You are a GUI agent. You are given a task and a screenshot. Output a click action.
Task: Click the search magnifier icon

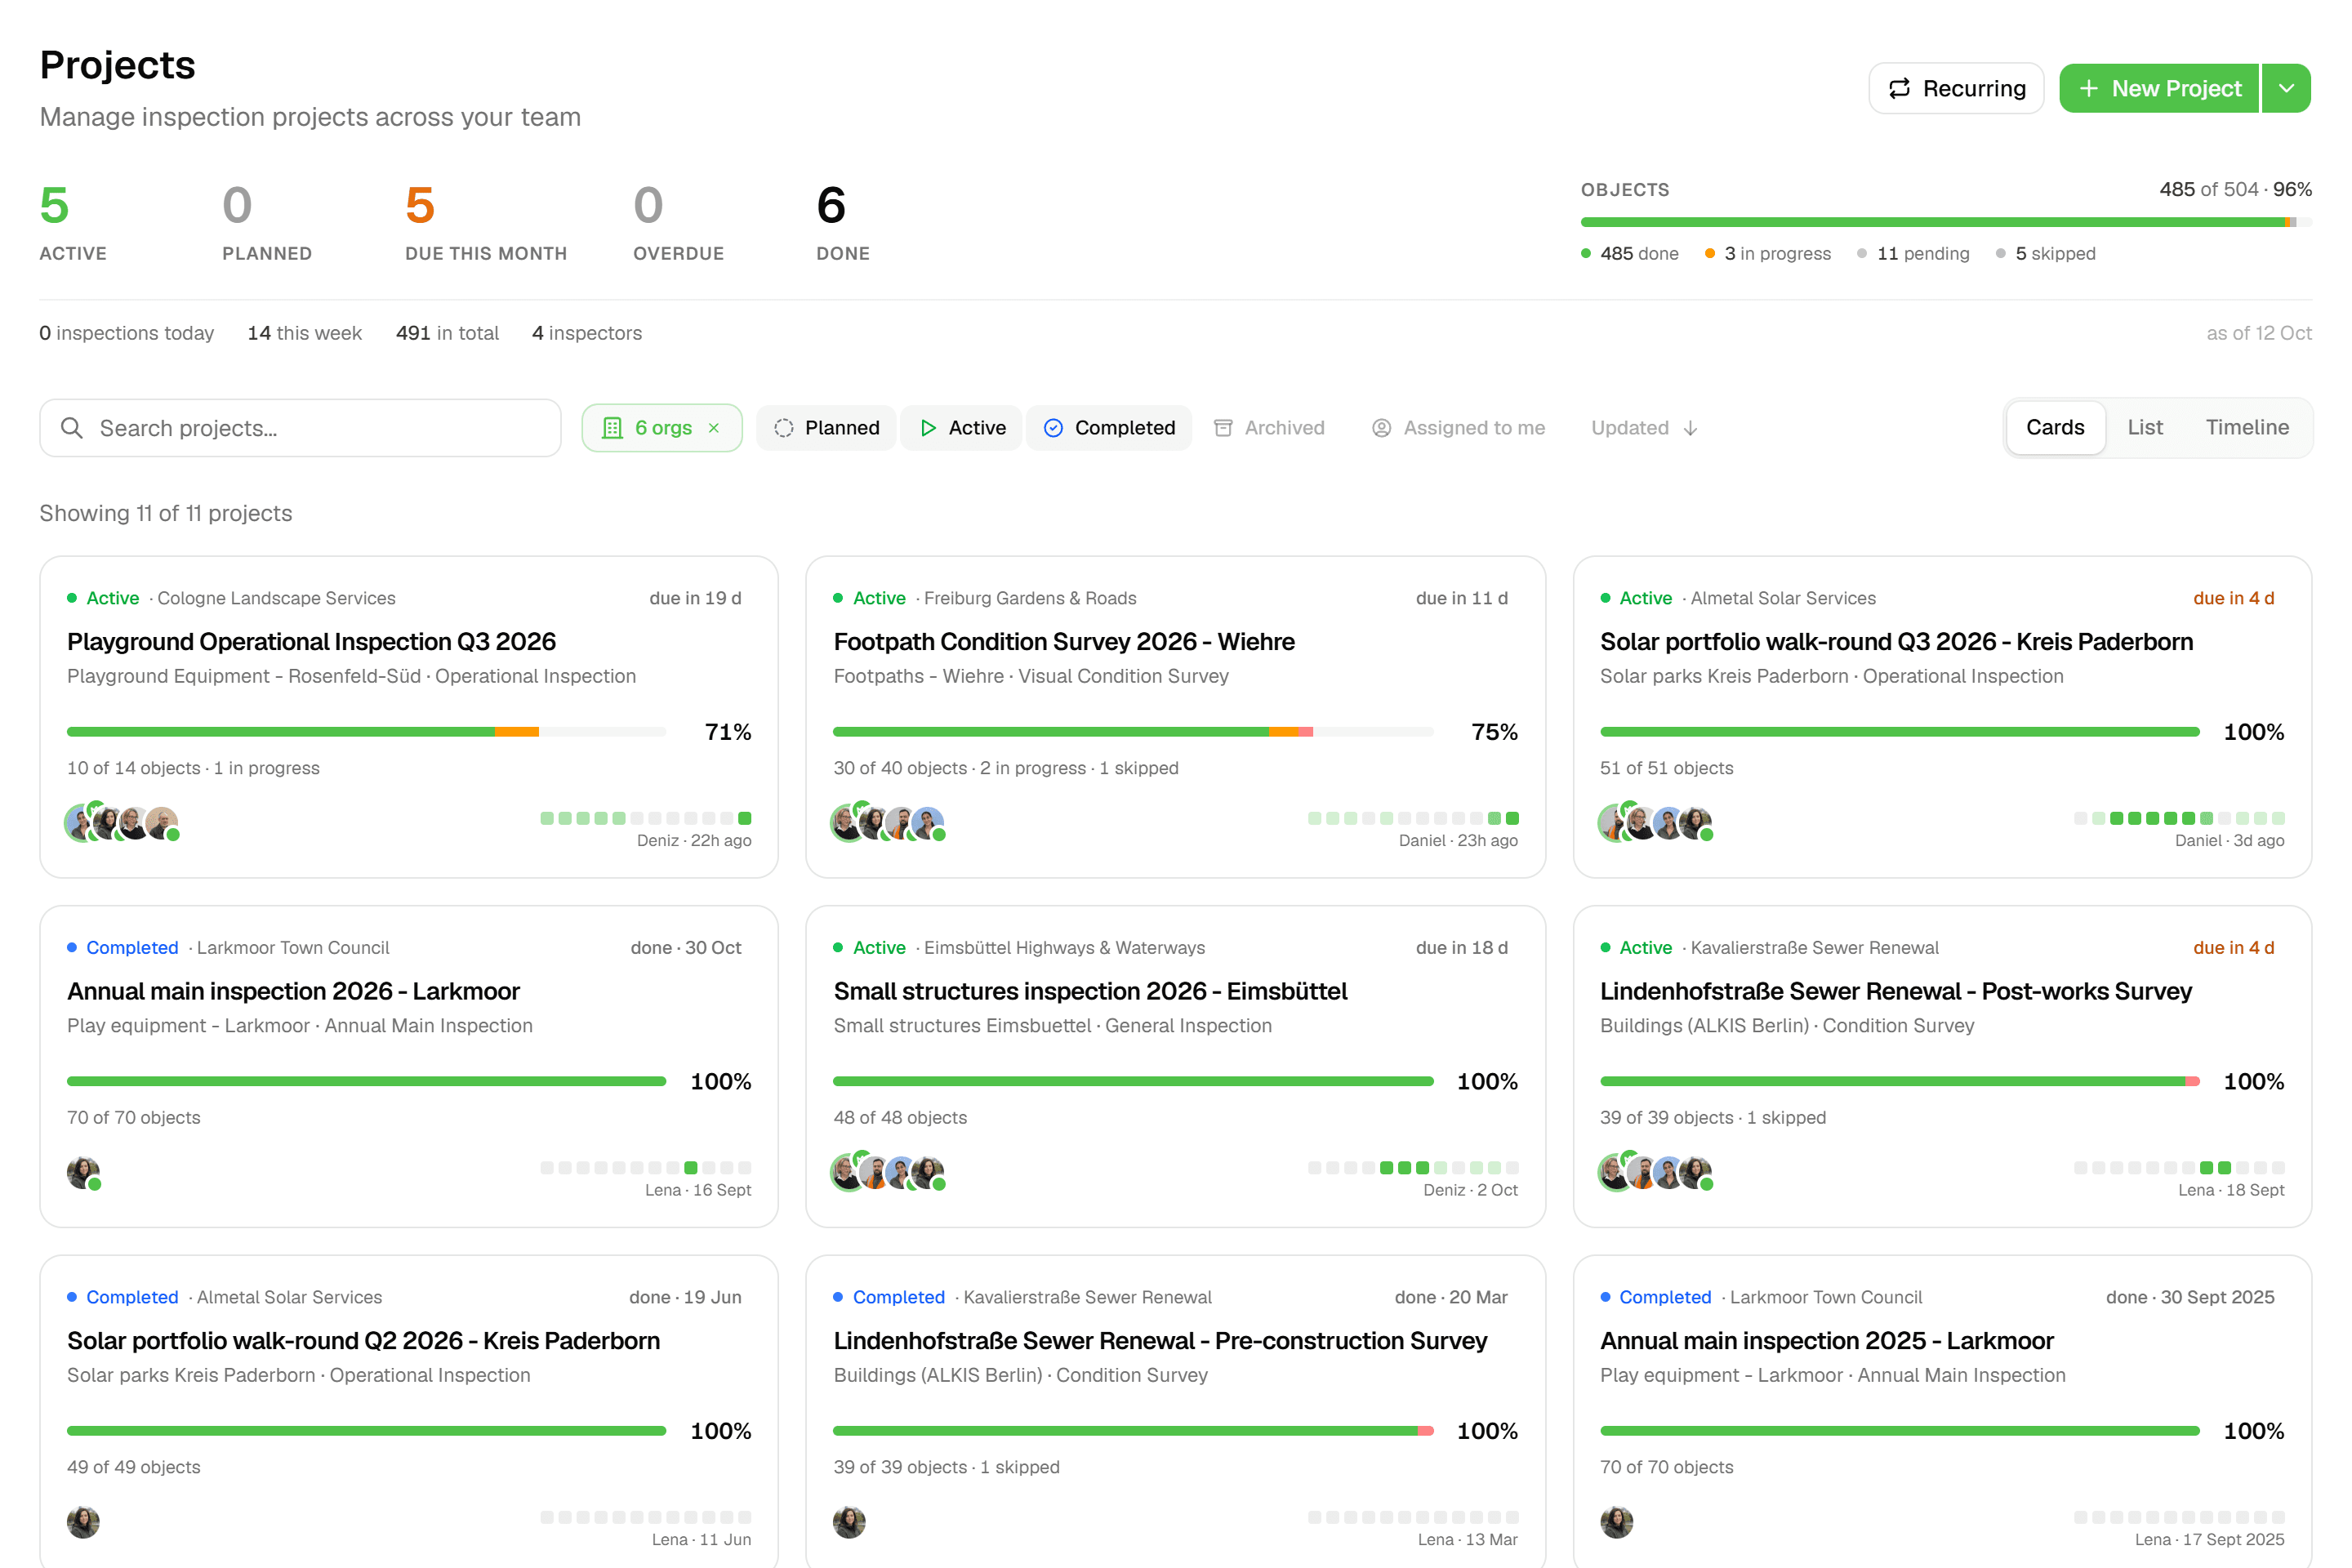tap(71, 428)
